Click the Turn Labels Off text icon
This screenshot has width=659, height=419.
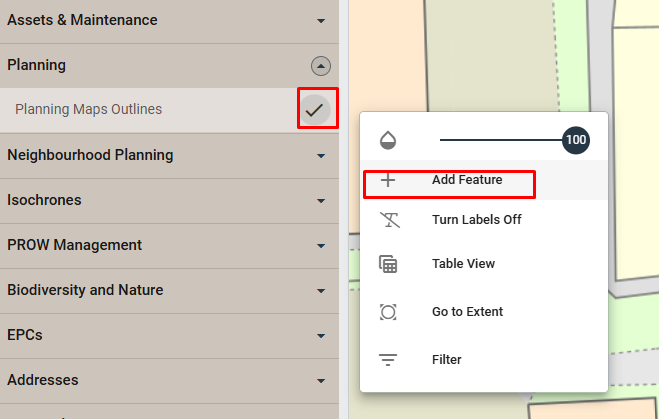tap(388, 220)
